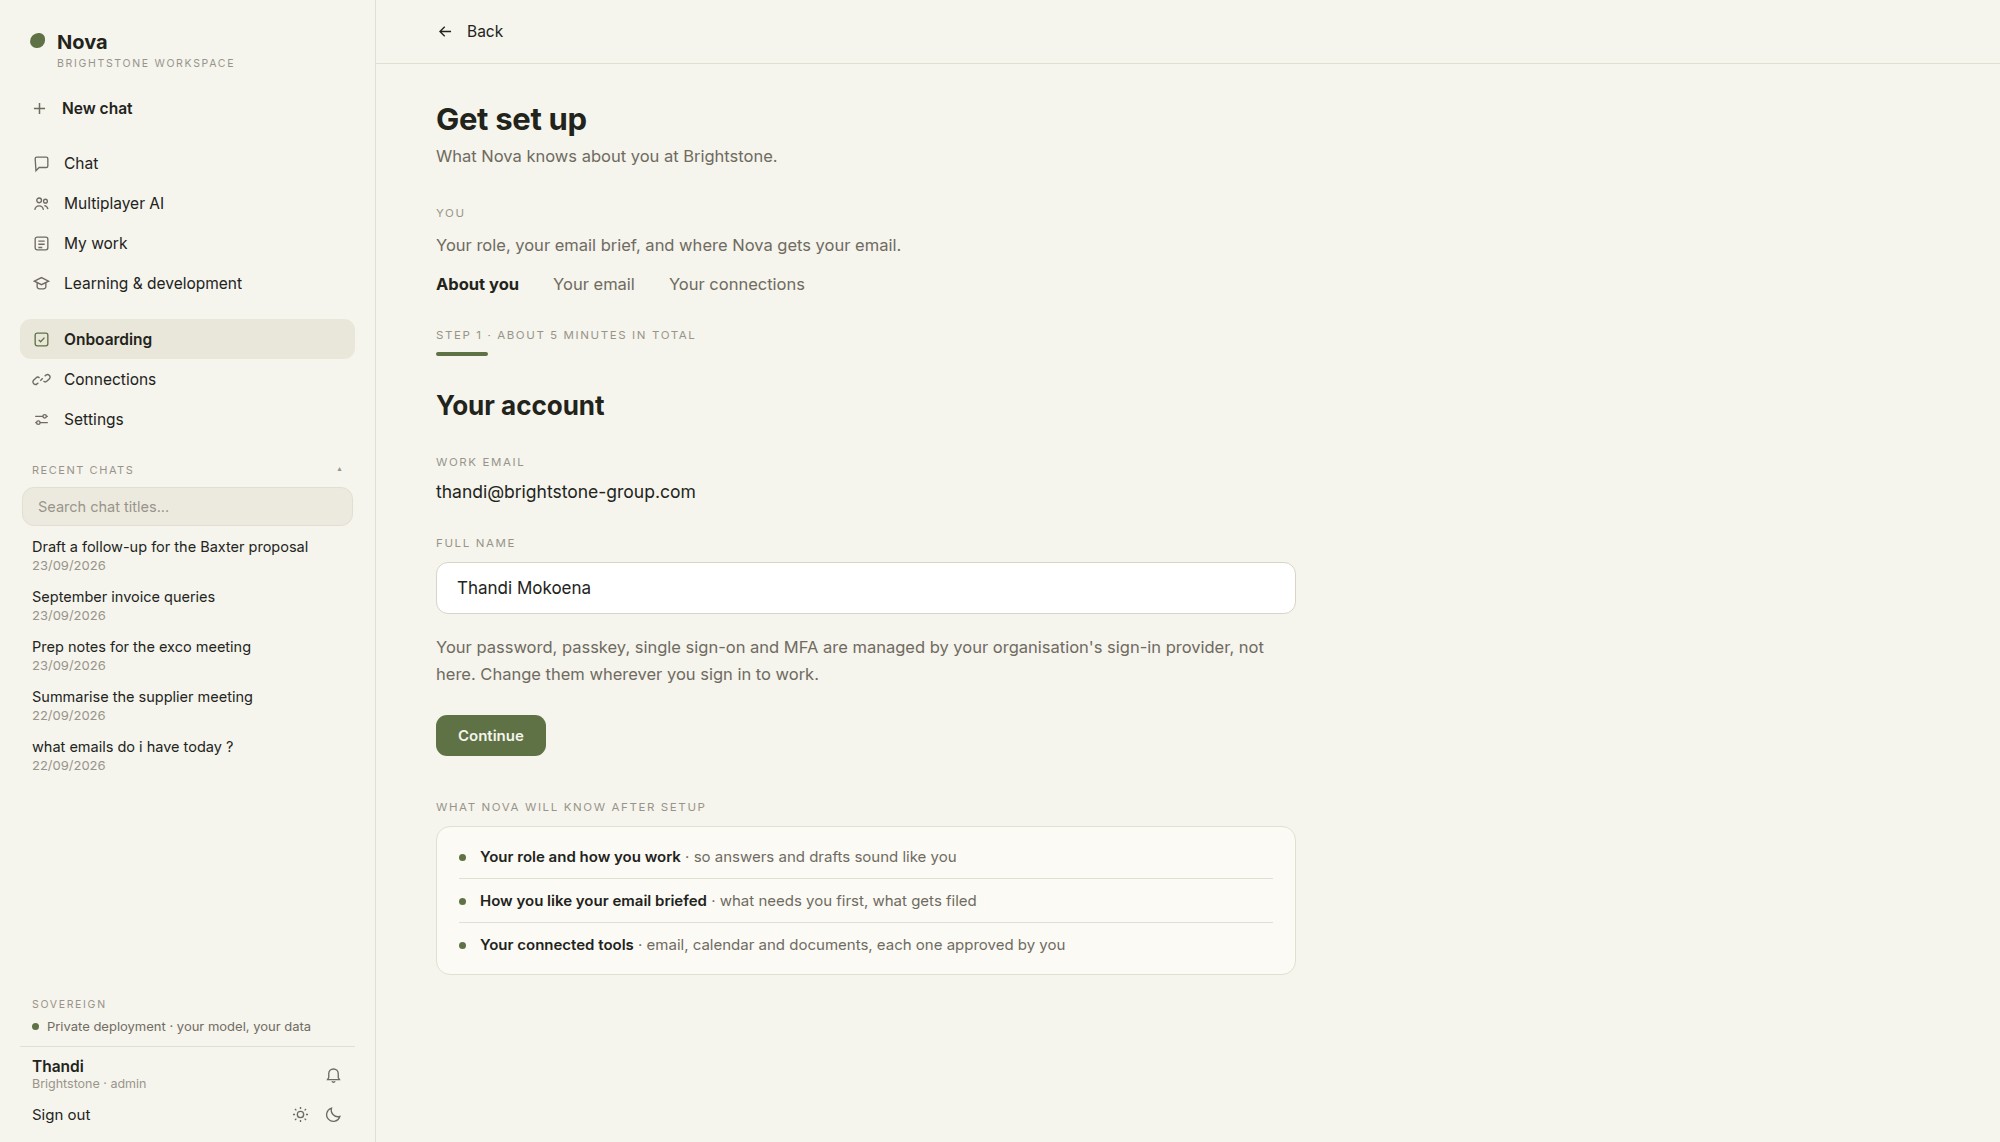Open the Connections page
Viewport: 2000px width, 1142px height.
[x=187, y=380]
